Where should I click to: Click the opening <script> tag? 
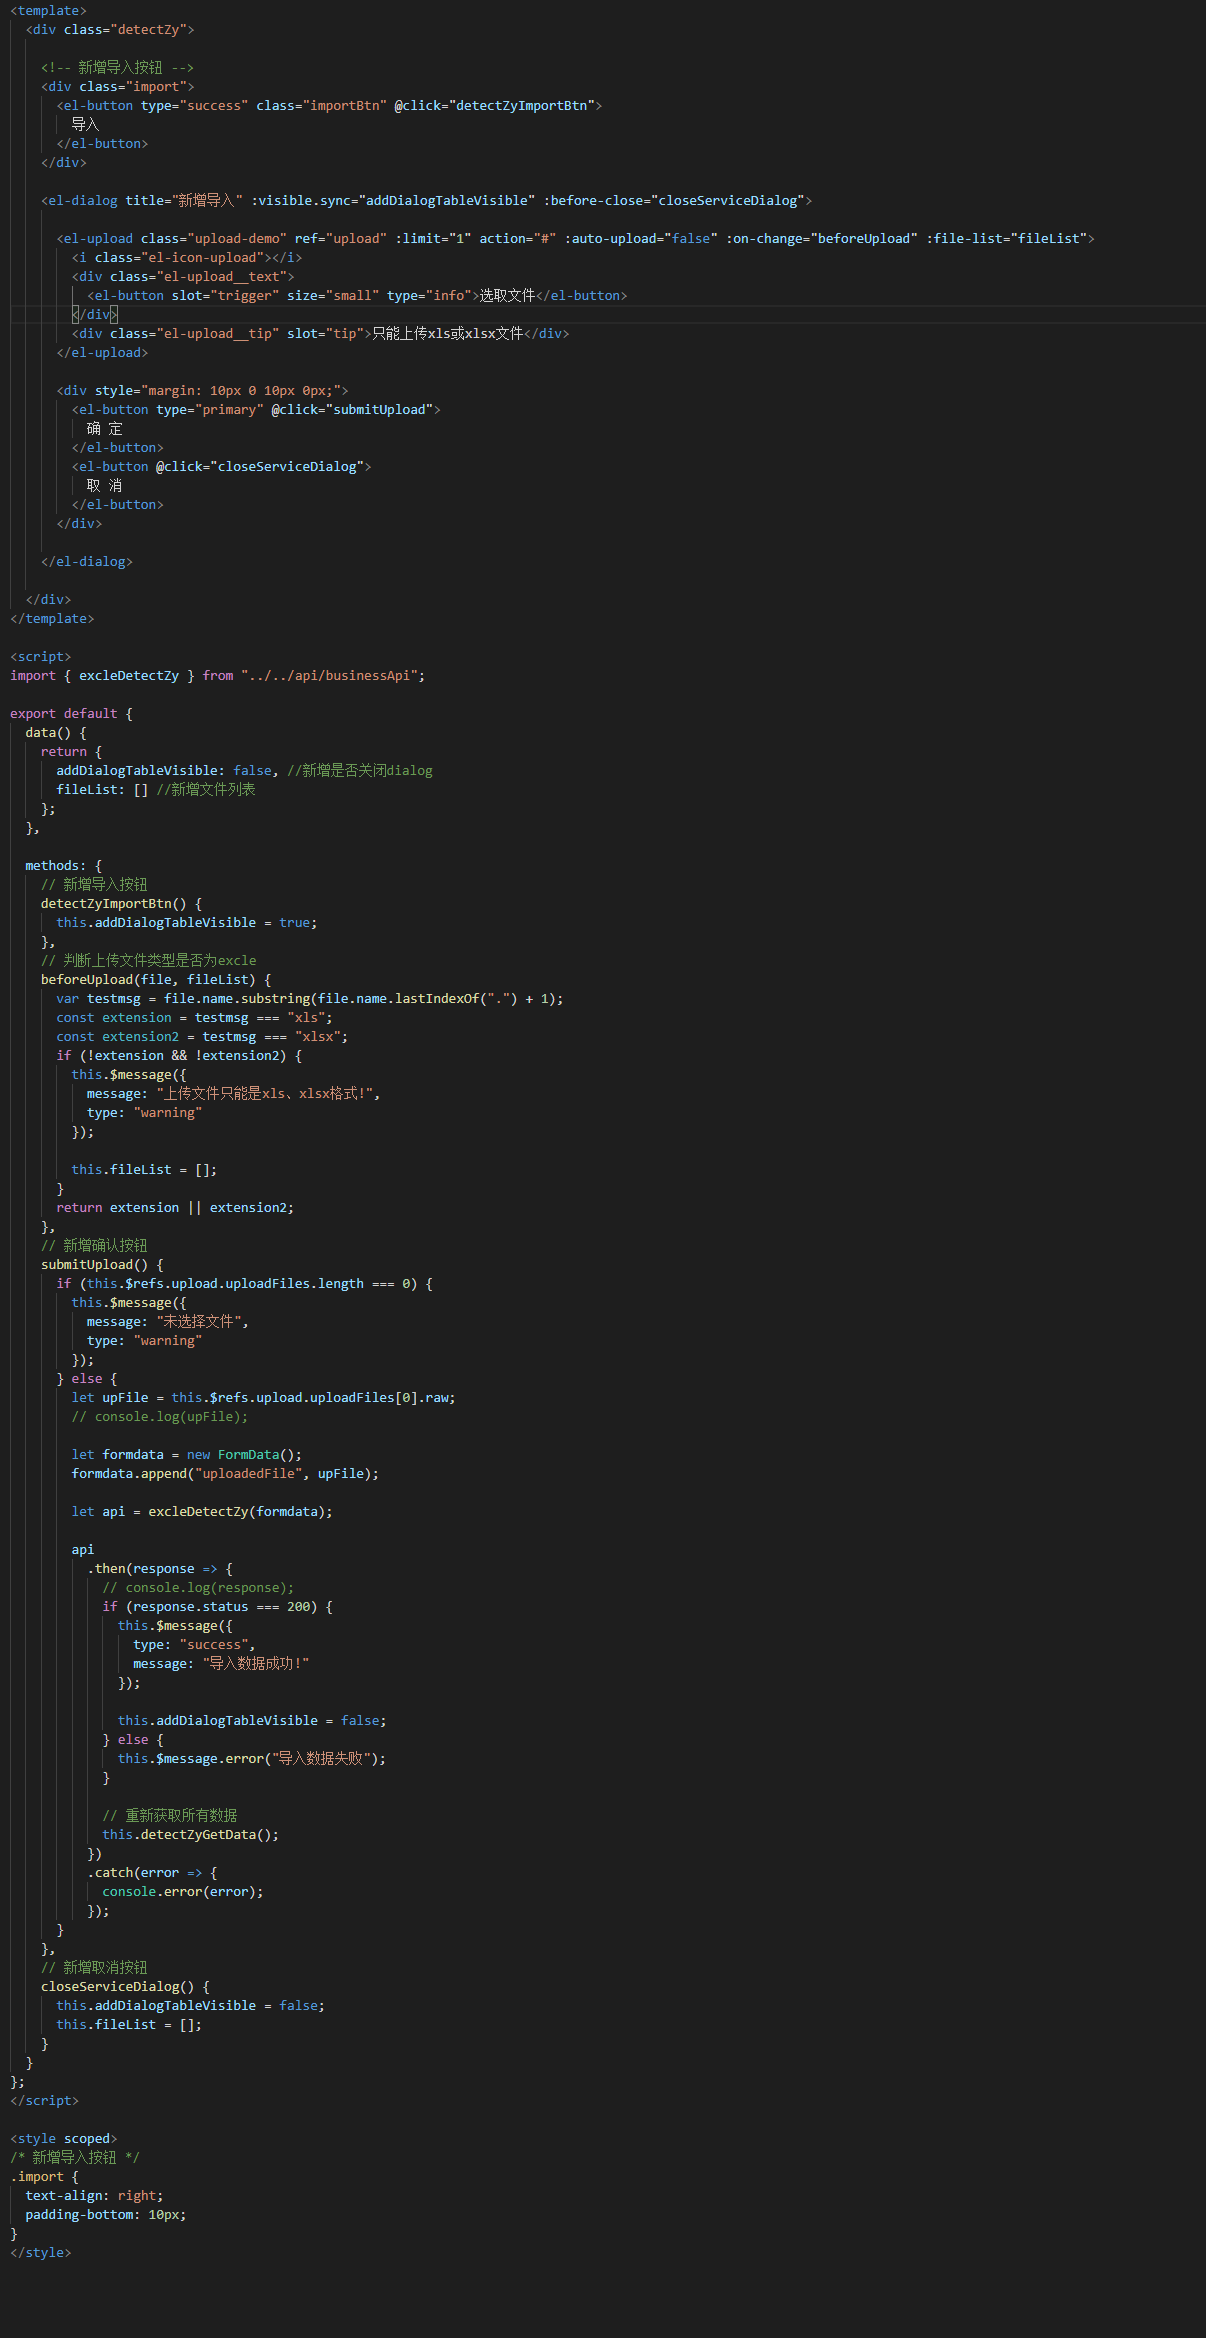(x=41, y=656)
